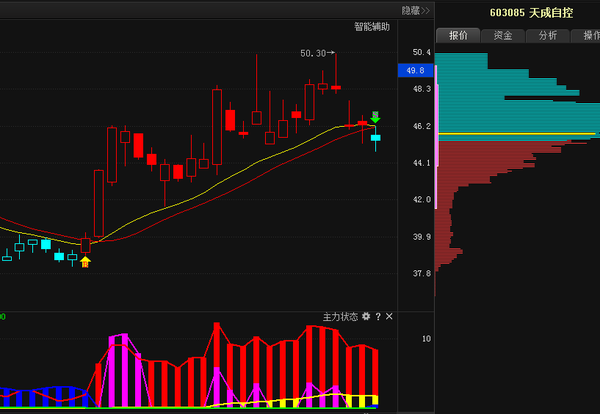Click the green sell signal arrow
Image resolution: width=600 pixels, height=414 pixels.
point(375,118)
